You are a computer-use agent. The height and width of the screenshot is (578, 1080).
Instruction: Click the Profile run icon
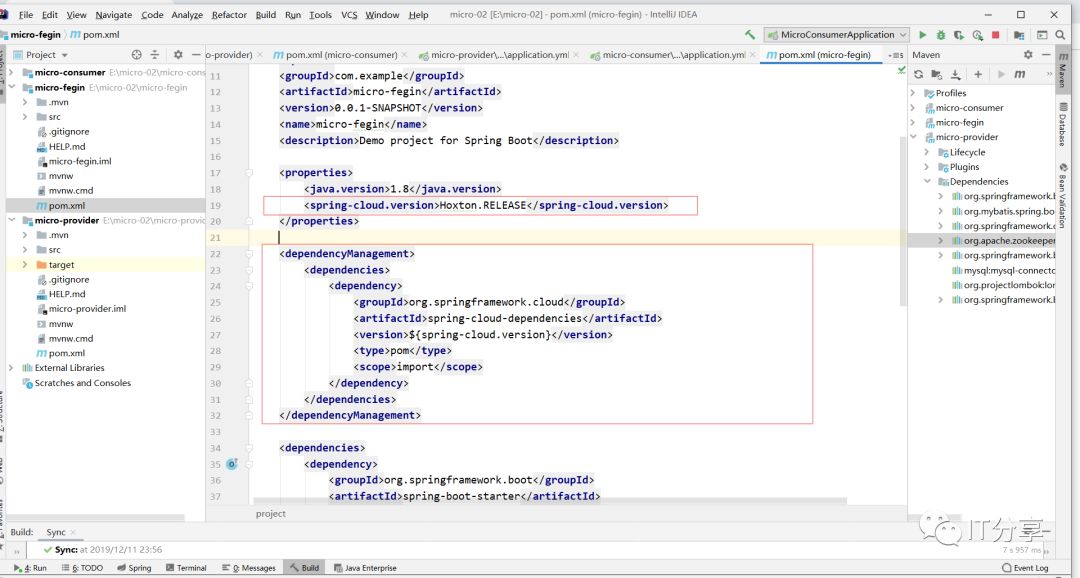pos(977,34)
